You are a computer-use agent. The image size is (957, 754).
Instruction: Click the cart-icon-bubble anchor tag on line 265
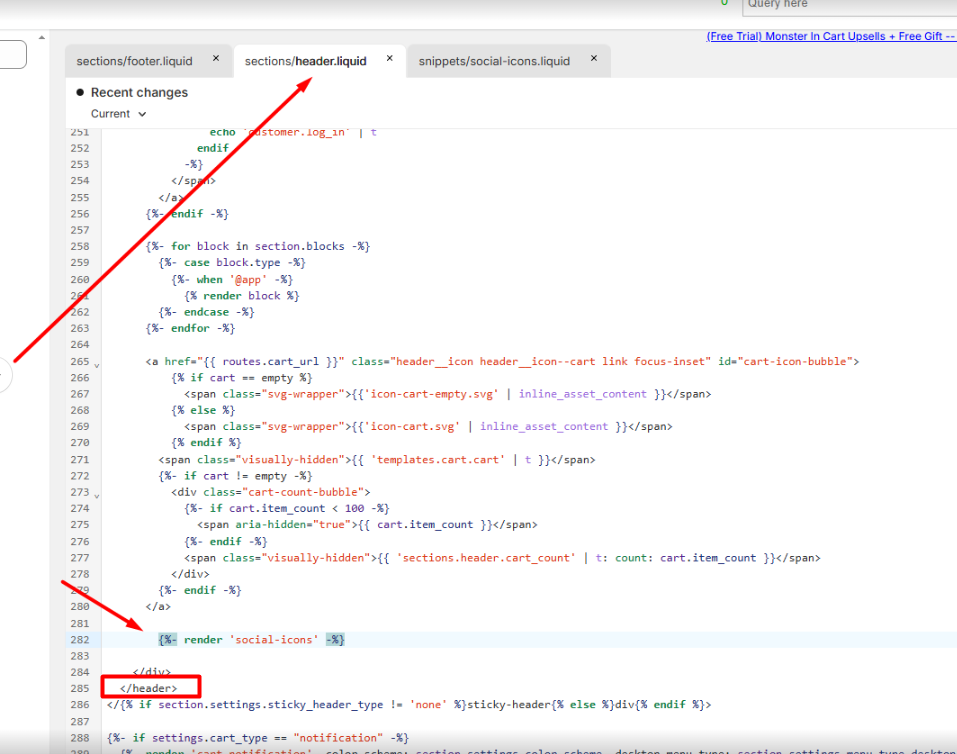point(502,361)
